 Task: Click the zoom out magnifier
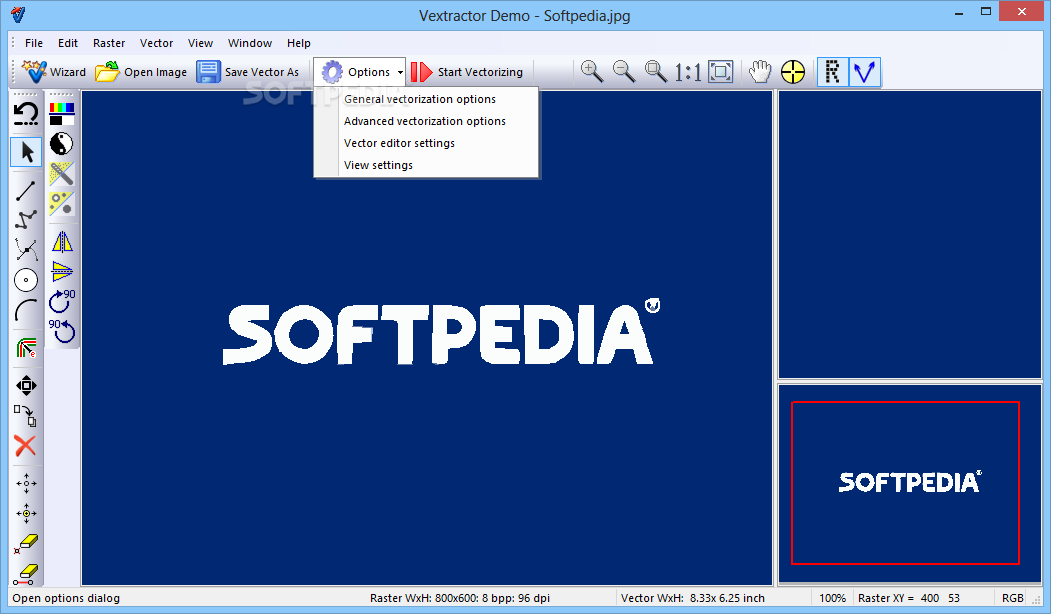(x=624, y=72)
